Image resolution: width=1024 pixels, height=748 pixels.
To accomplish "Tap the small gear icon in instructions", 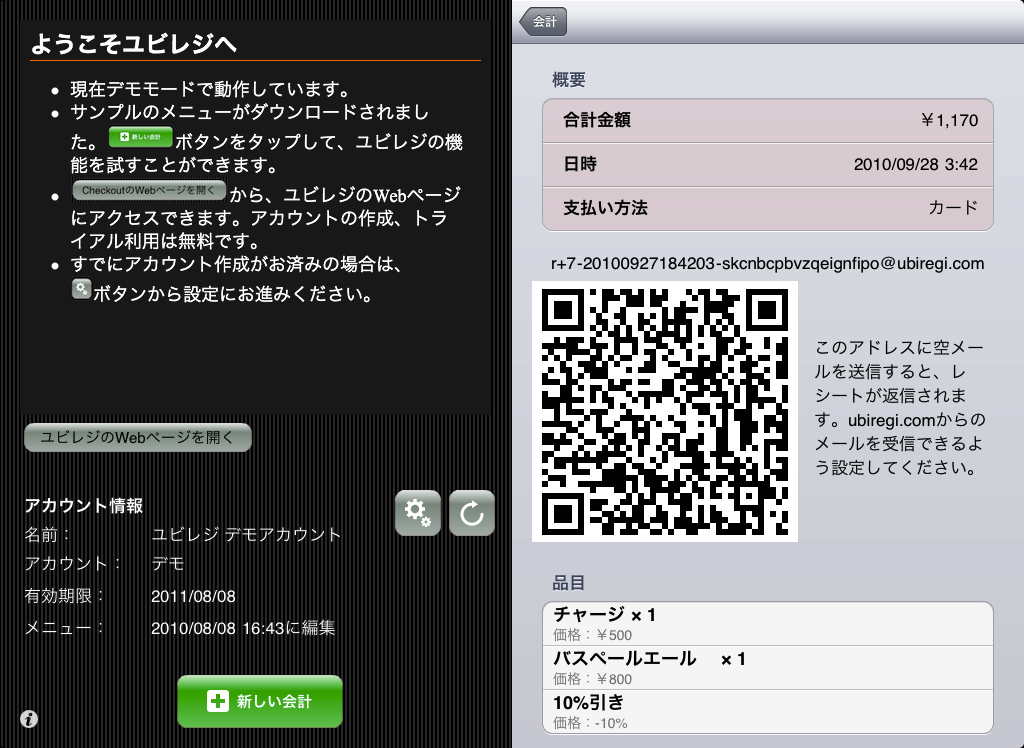I will tap(81, 289).
